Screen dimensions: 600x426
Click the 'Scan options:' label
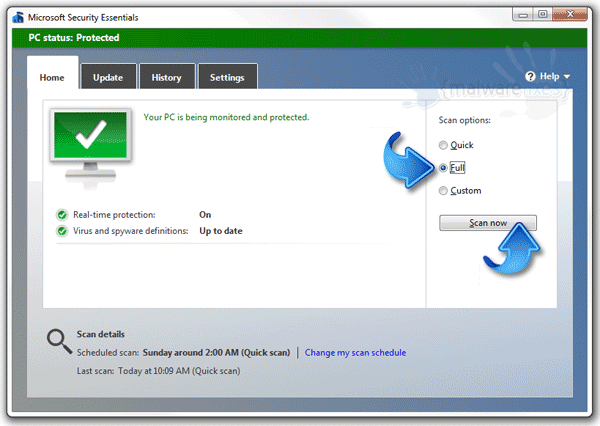(465, 120)
